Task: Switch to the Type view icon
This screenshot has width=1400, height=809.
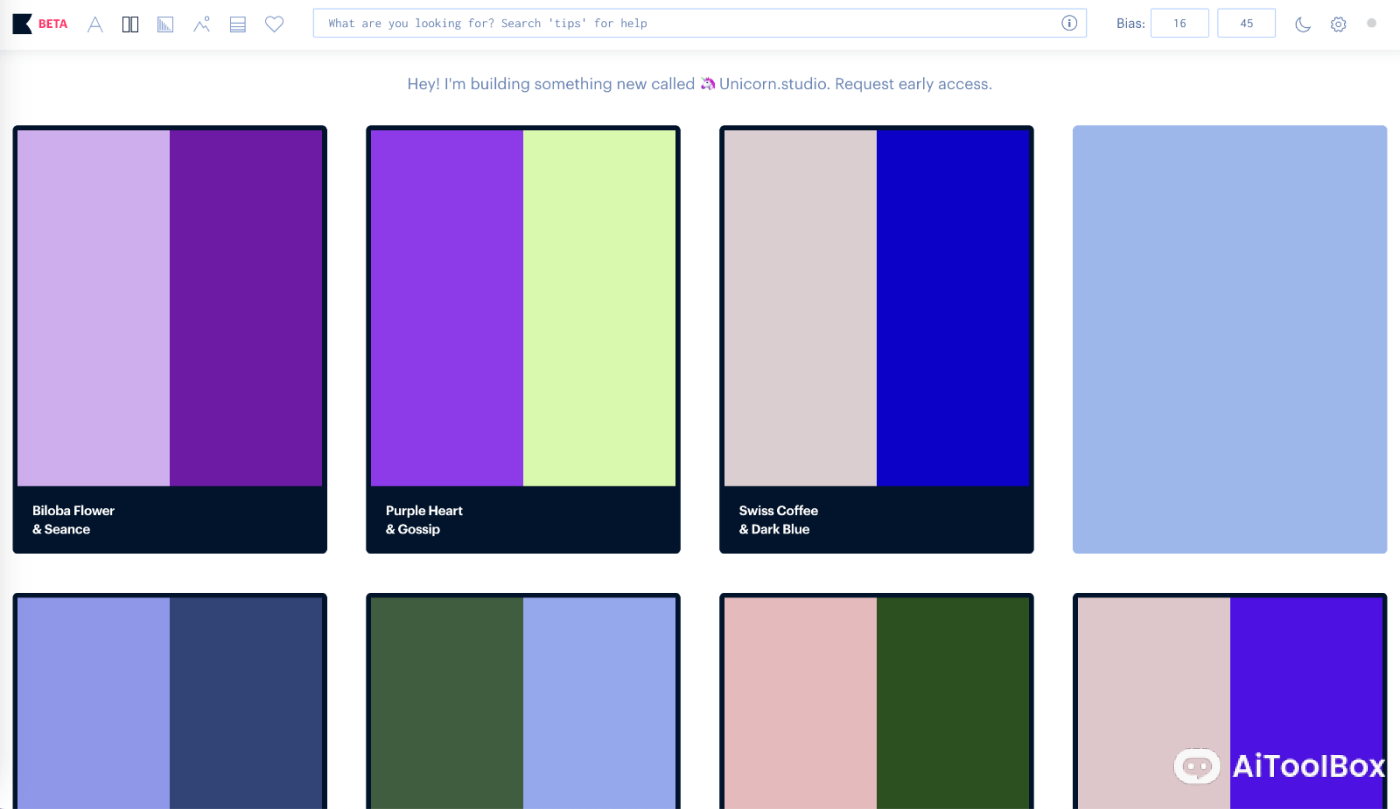Action: pos(95,24)
